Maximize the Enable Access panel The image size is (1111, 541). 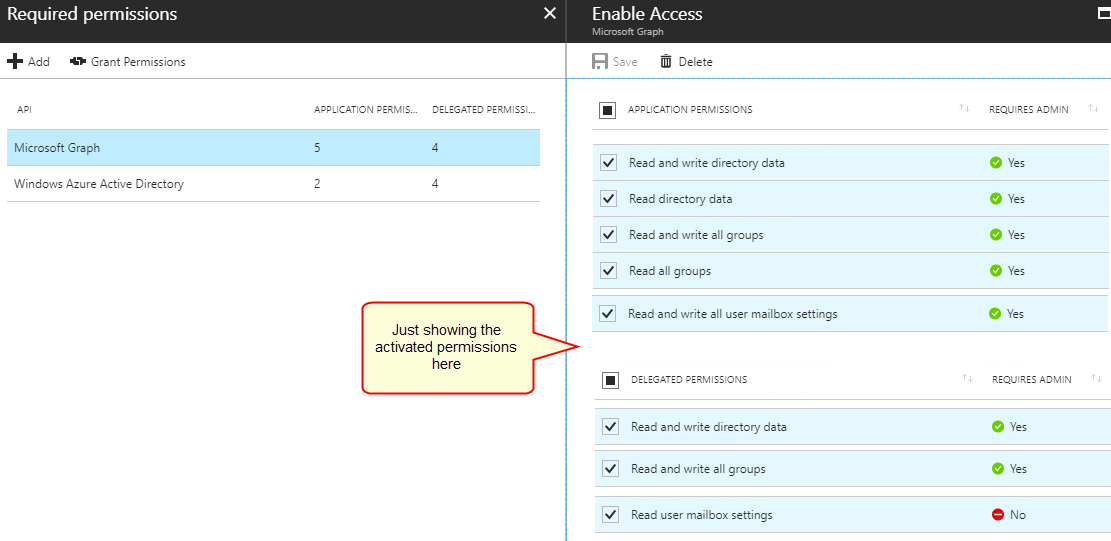pos(1104,13)
